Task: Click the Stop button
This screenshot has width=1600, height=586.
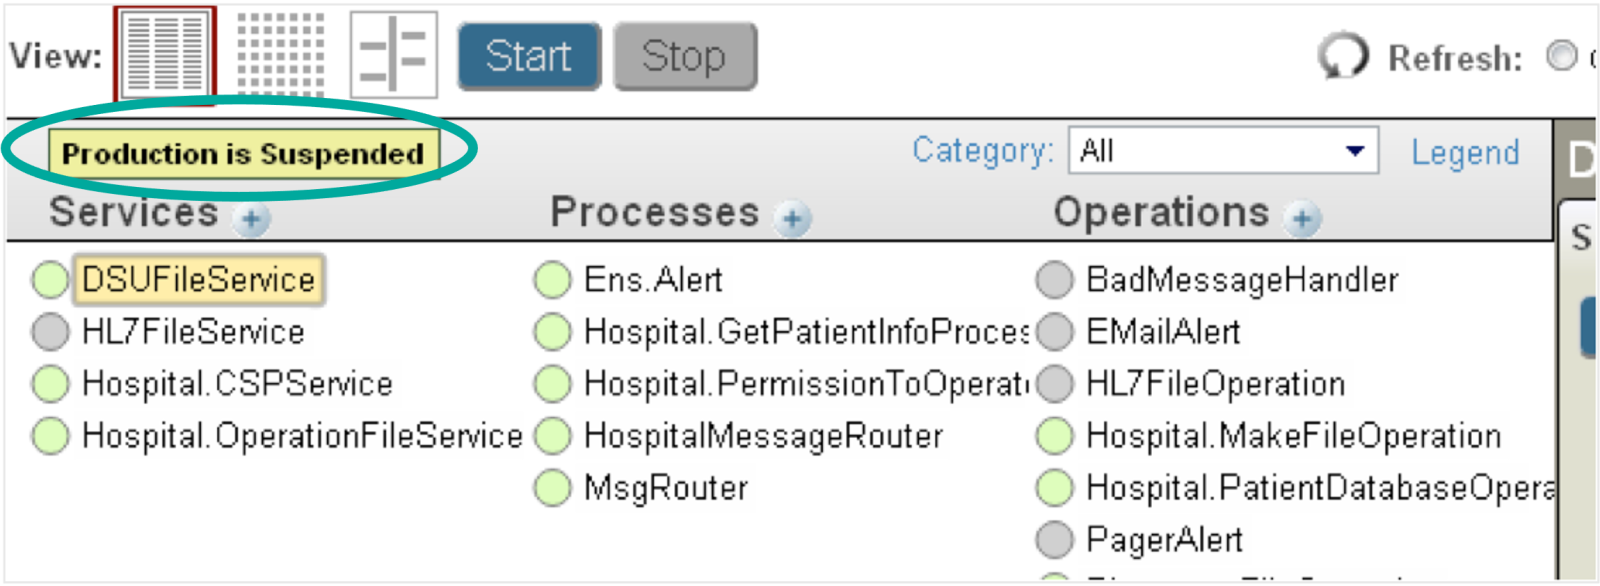Action: coord(685,57)
